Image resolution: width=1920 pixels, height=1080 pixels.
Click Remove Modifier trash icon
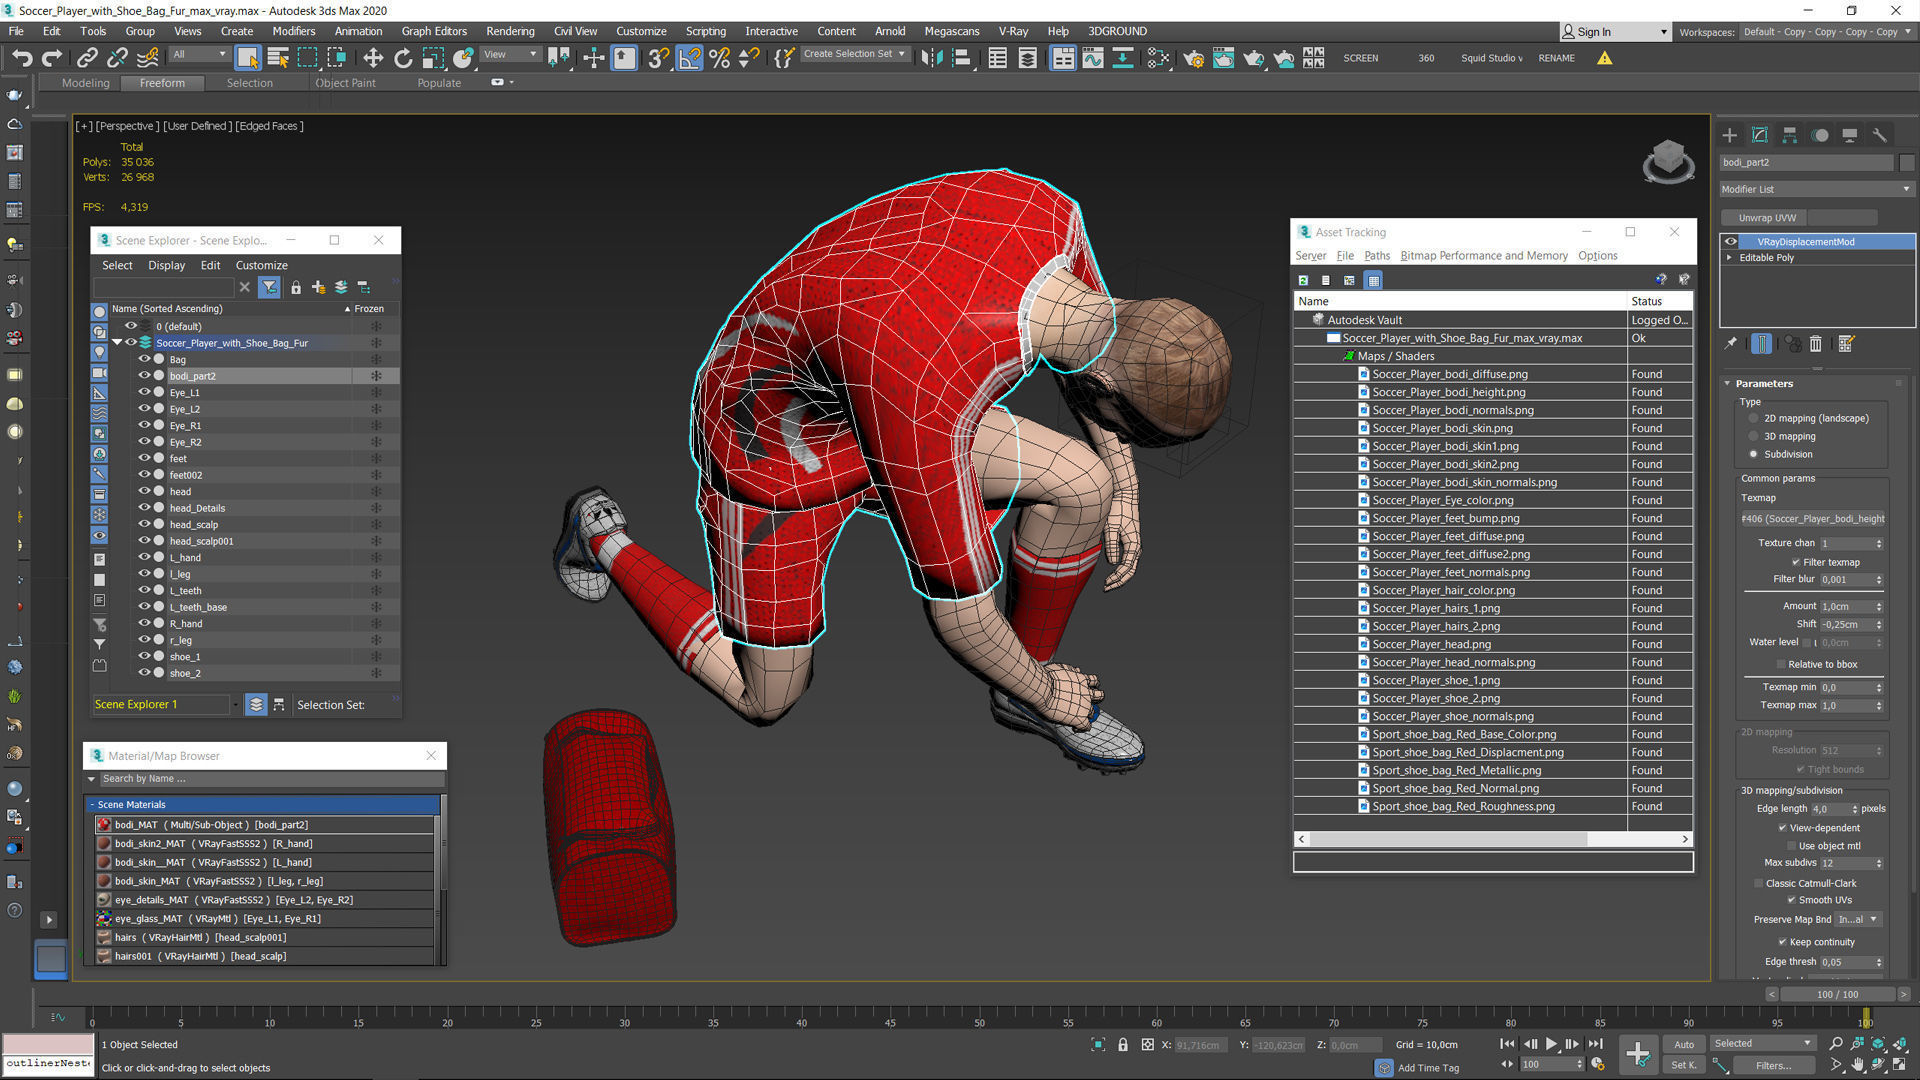point(1816,344)
